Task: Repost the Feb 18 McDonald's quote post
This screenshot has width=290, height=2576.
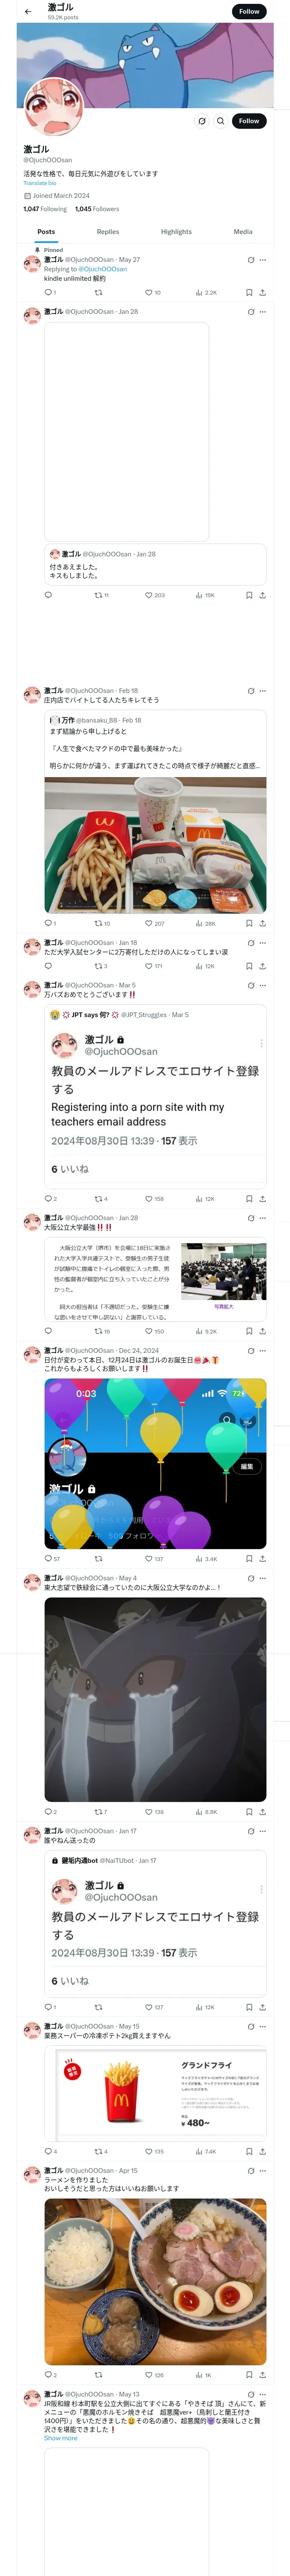Action: pyautogui.click(x=101, y=923)
